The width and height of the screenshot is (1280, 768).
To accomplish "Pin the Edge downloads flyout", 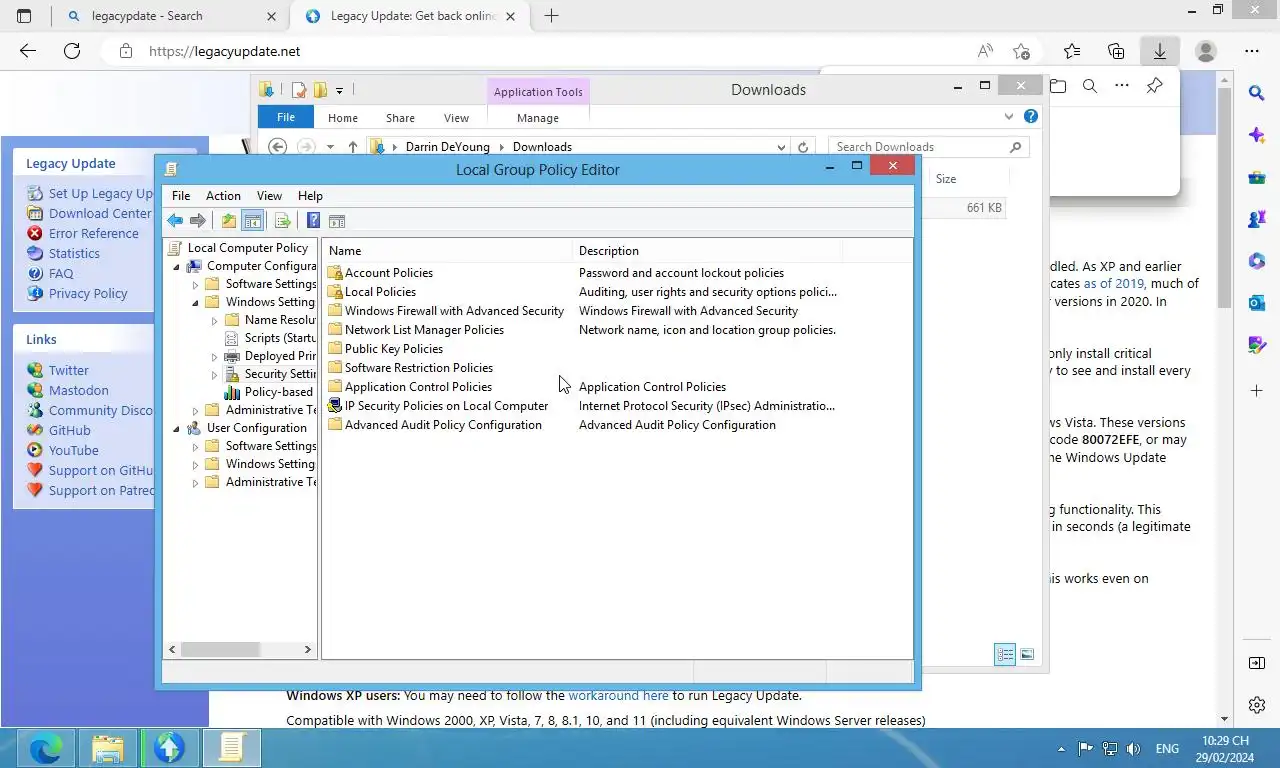I will coord(1154,86).
